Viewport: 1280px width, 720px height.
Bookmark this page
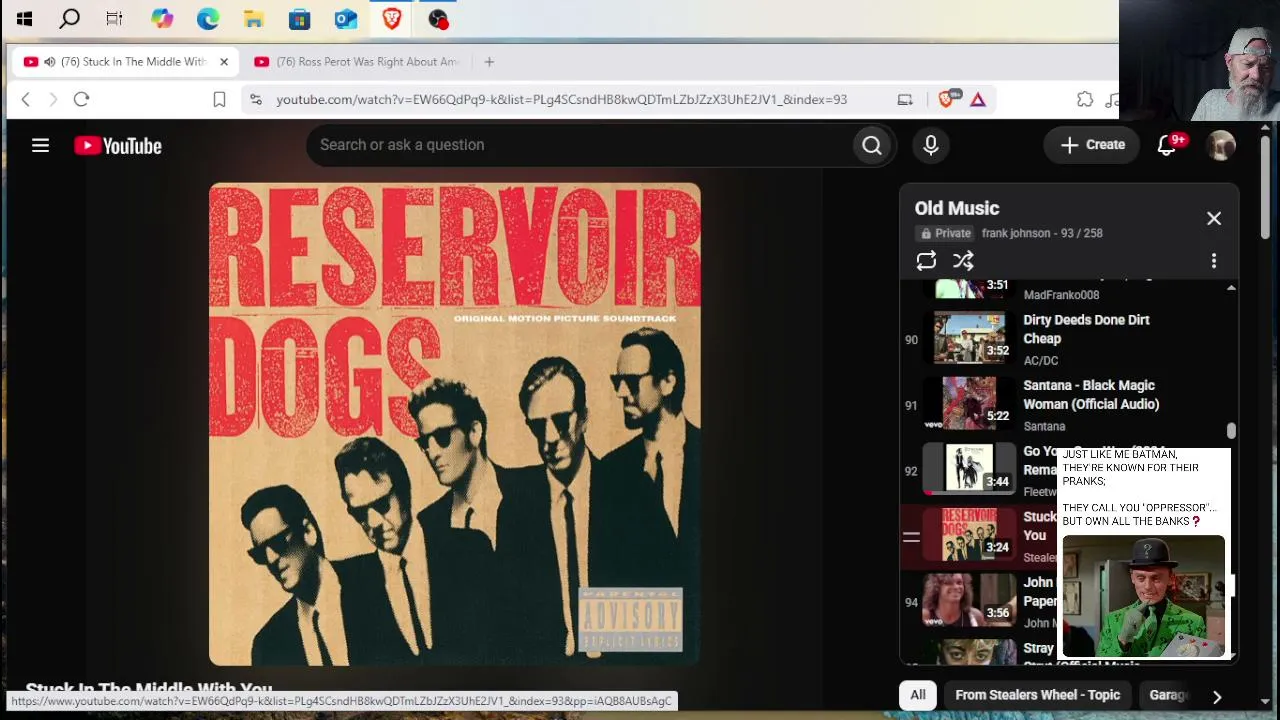[x=219, y=99]
